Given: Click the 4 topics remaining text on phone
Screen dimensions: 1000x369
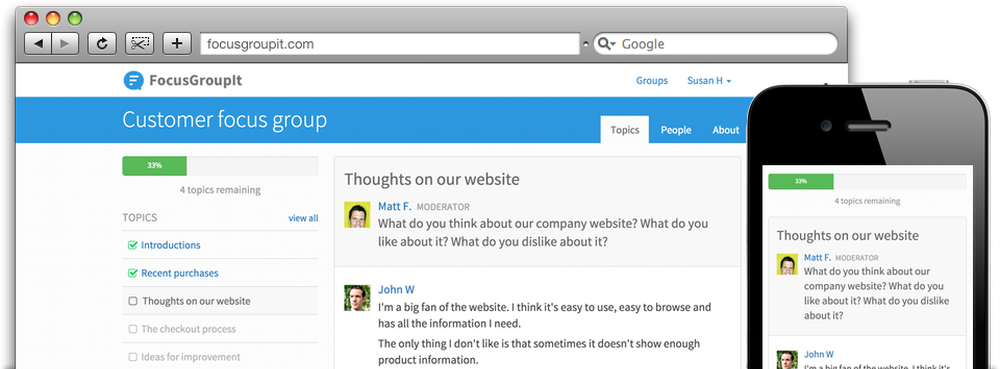Looking at the screenshot, I should coord(867,201).
